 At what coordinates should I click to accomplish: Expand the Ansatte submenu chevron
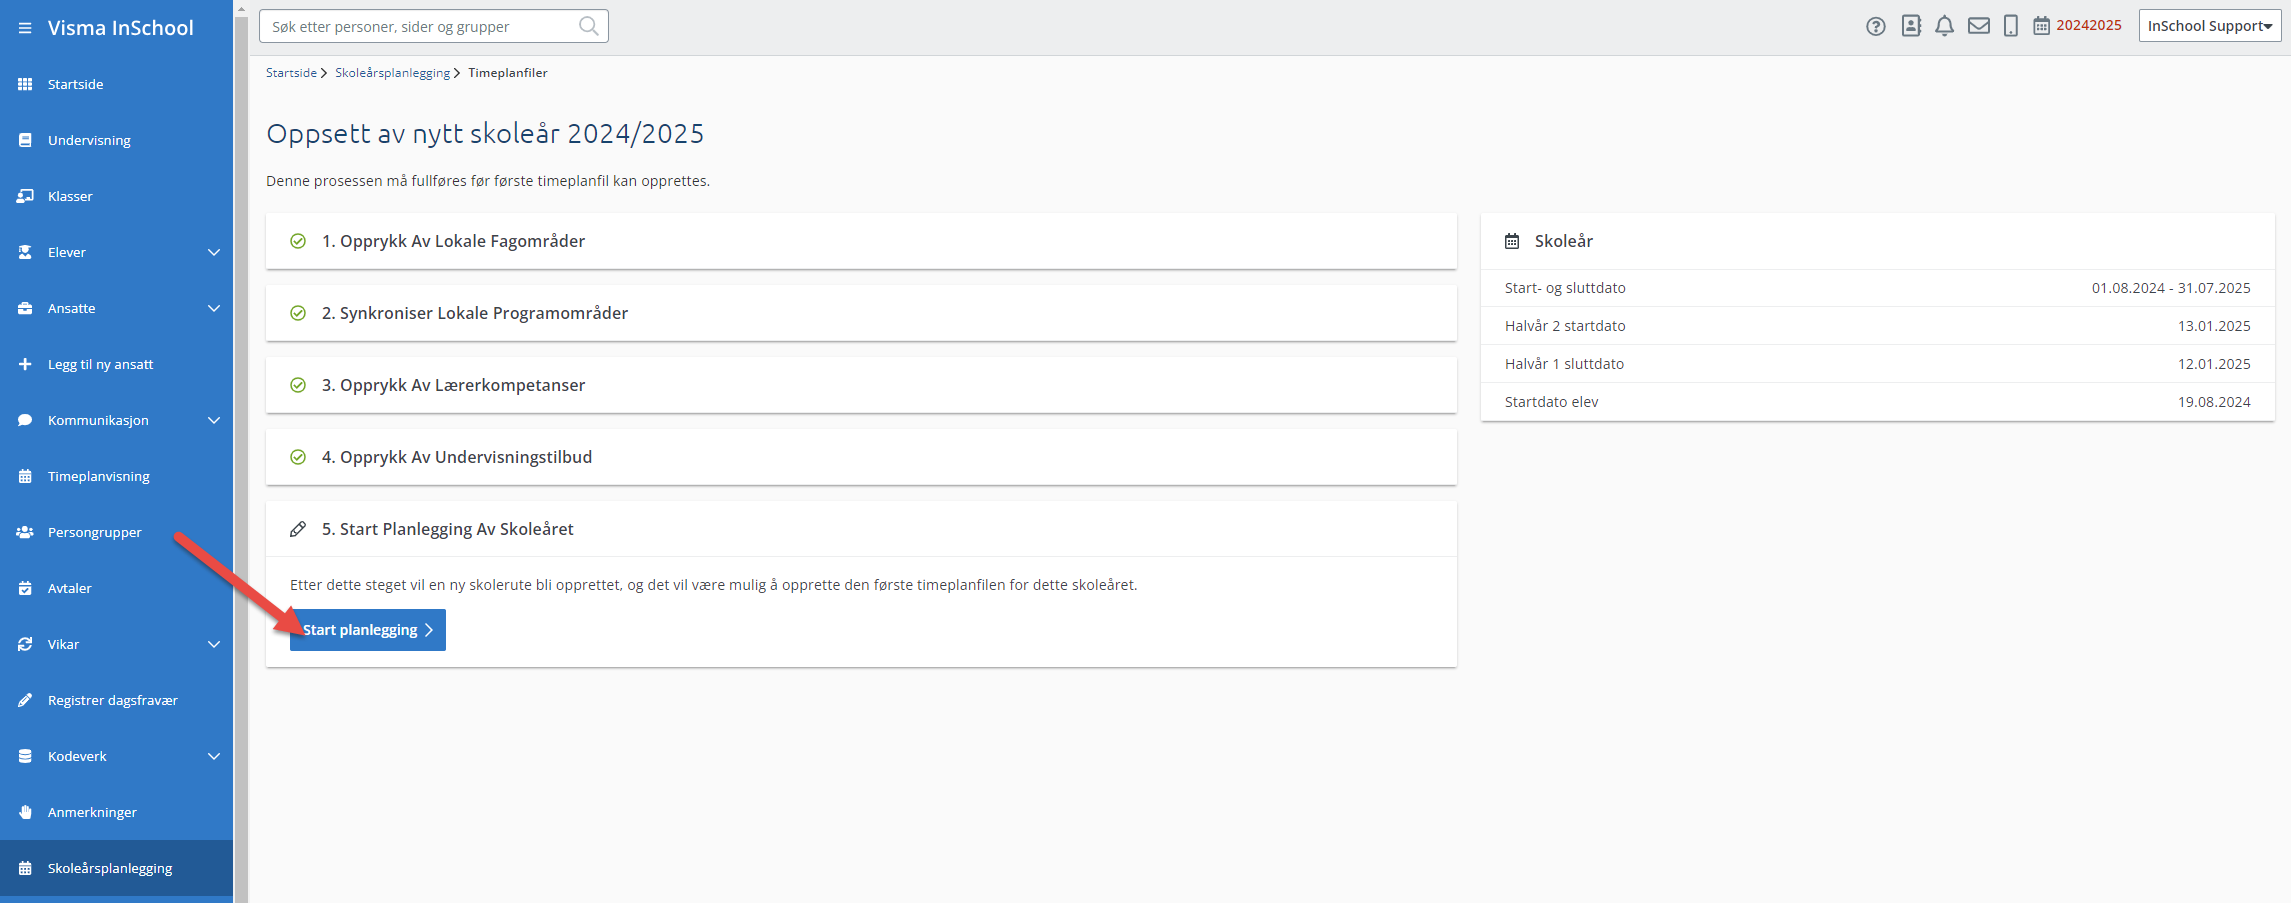click(214, 308)
